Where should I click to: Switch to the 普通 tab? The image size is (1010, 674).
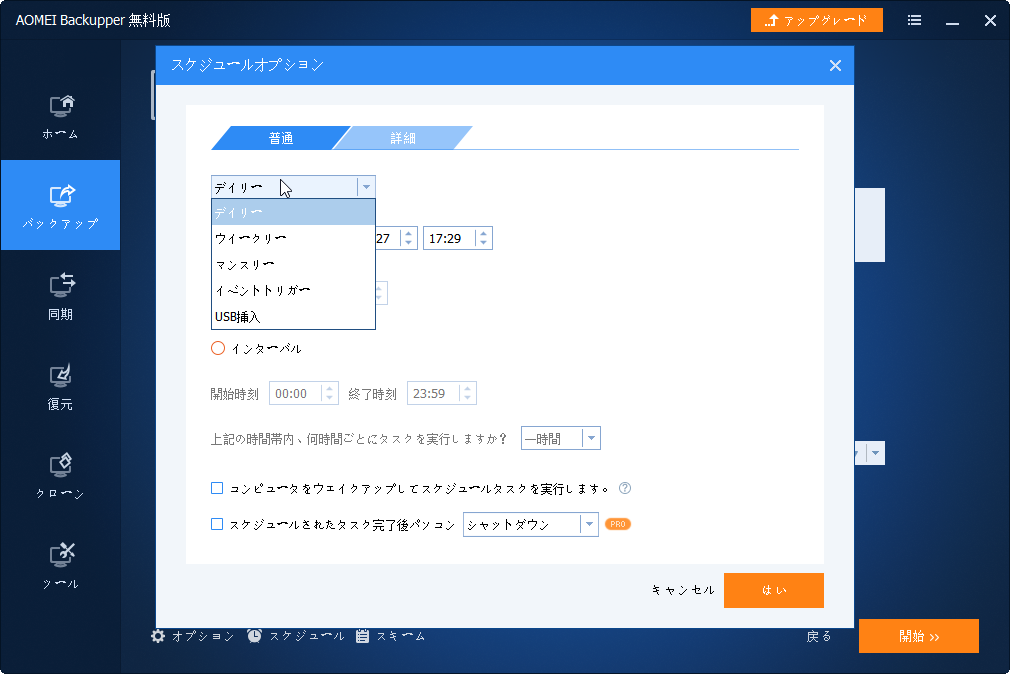(281, 138)
